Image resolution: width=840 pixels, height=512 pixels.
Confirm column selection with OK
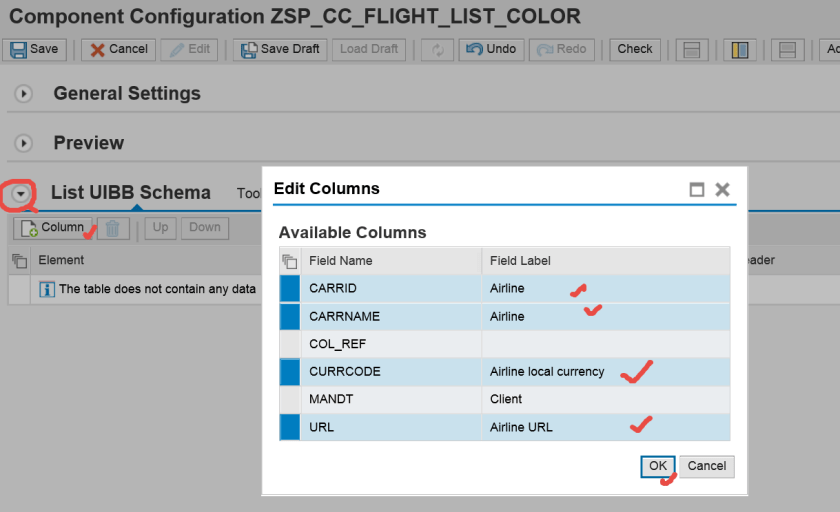657,466
